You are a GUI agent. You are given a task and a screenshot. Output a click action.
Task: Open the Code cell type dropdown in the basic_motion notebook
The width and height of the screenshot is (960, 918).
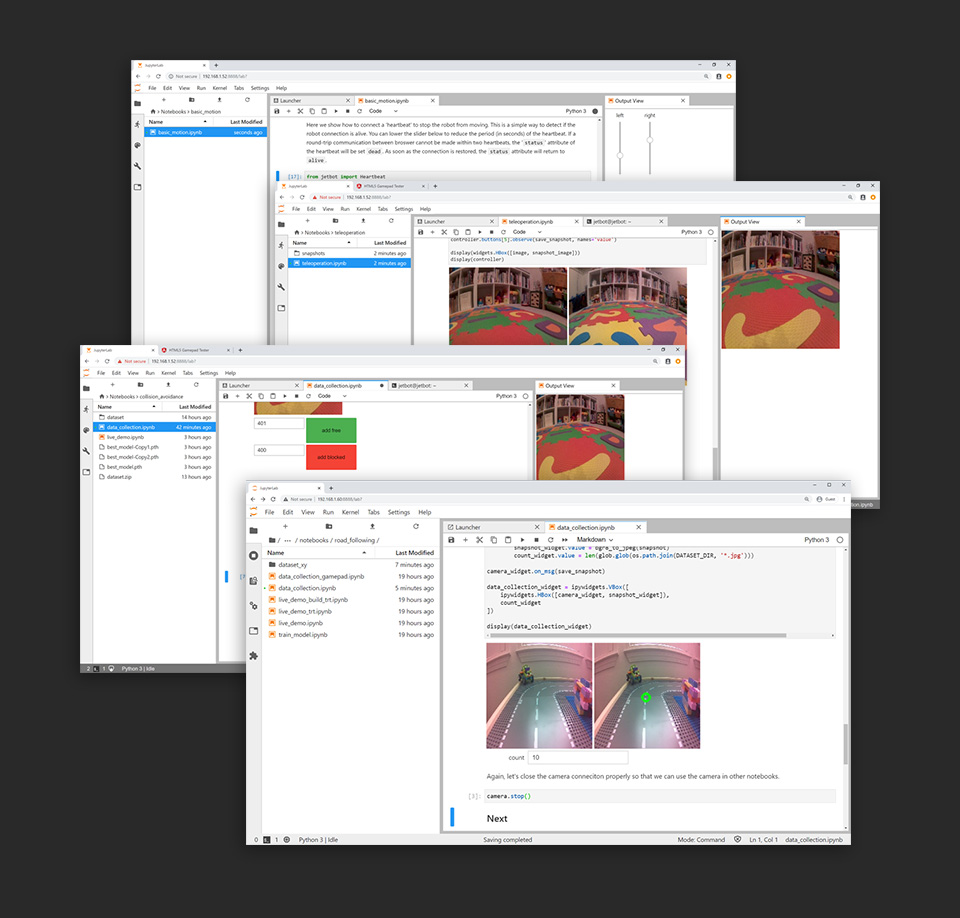377,111
